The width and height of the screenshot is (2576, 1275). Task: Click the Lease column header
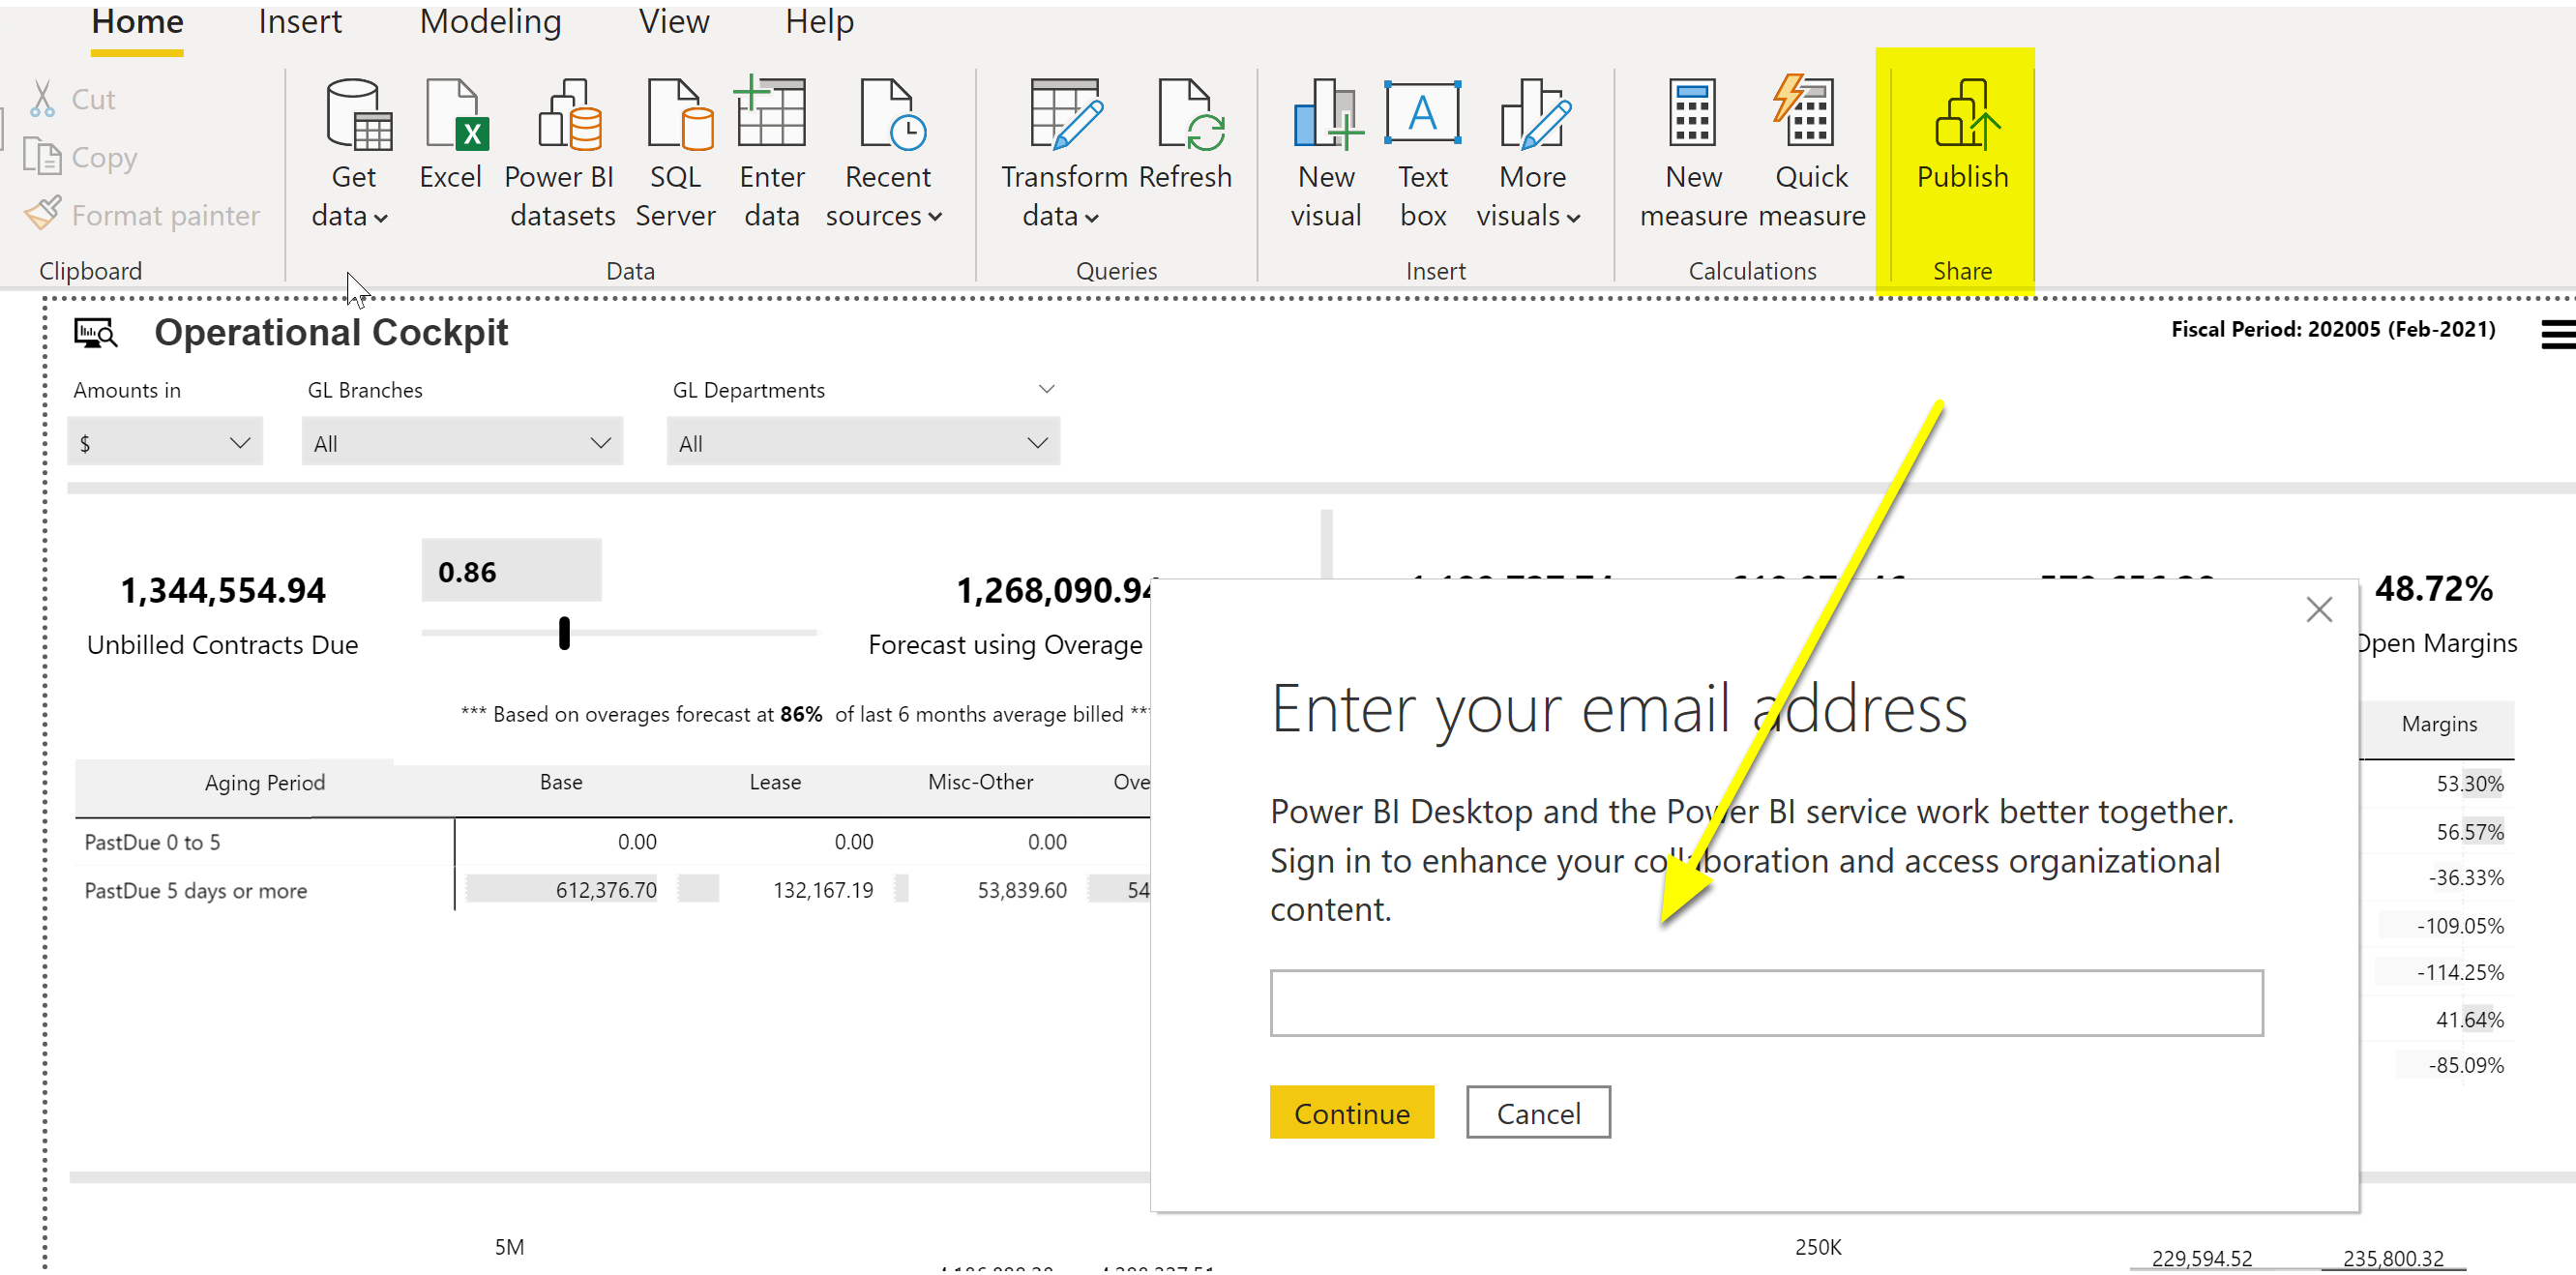(x=775, y=783)
